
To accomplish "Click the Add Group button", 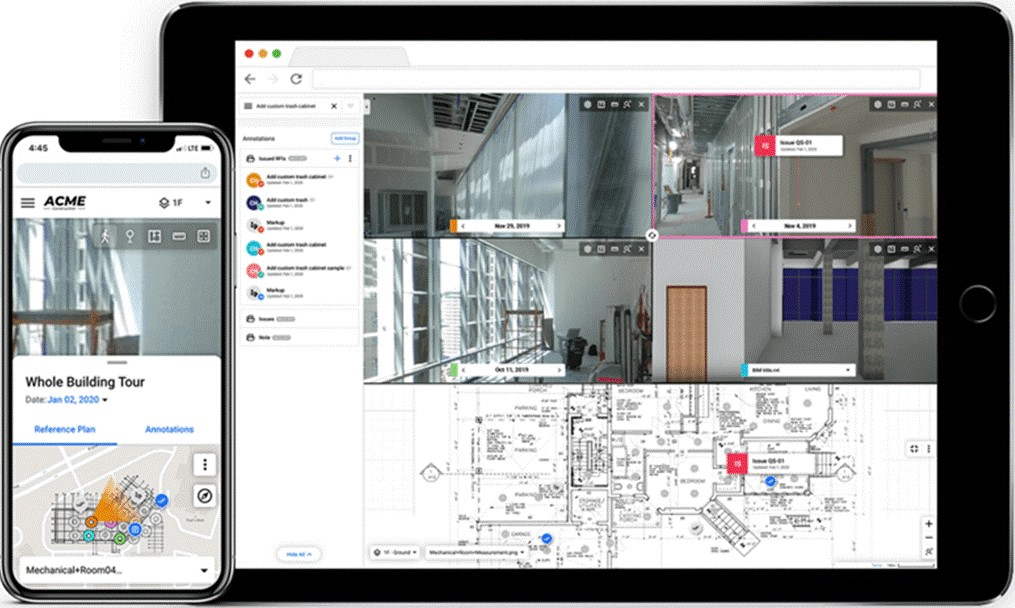I will click(344, 139).
